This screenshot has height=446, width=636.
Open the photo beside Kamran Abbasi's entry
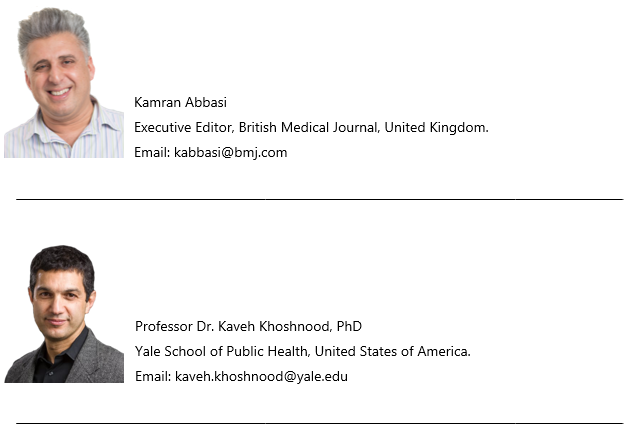click(64, 83)
